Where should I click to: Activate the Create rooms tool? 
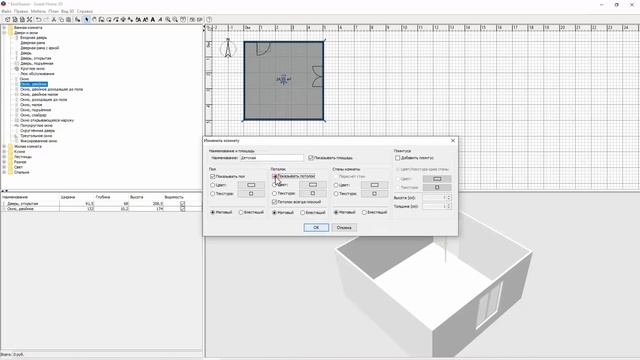[109, 19]
